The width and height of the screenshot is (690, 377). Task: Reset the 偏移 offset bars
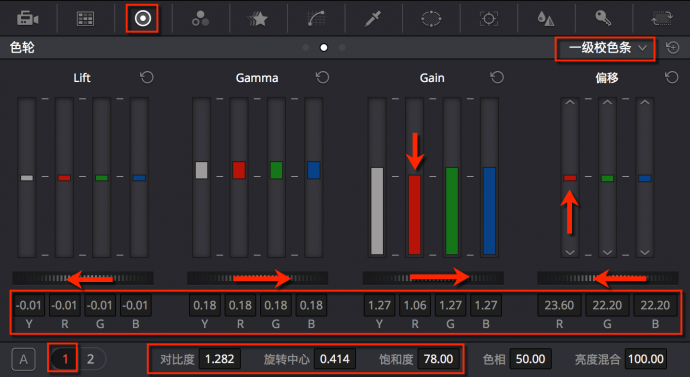[672, 78]
